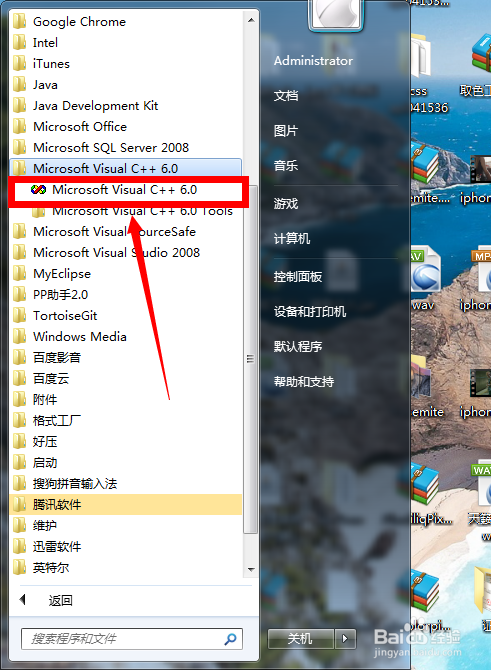Click the program list scrollbar thumb
This screenshot has height=670, width=491.
pyautogui.click(x=251, y=359)
